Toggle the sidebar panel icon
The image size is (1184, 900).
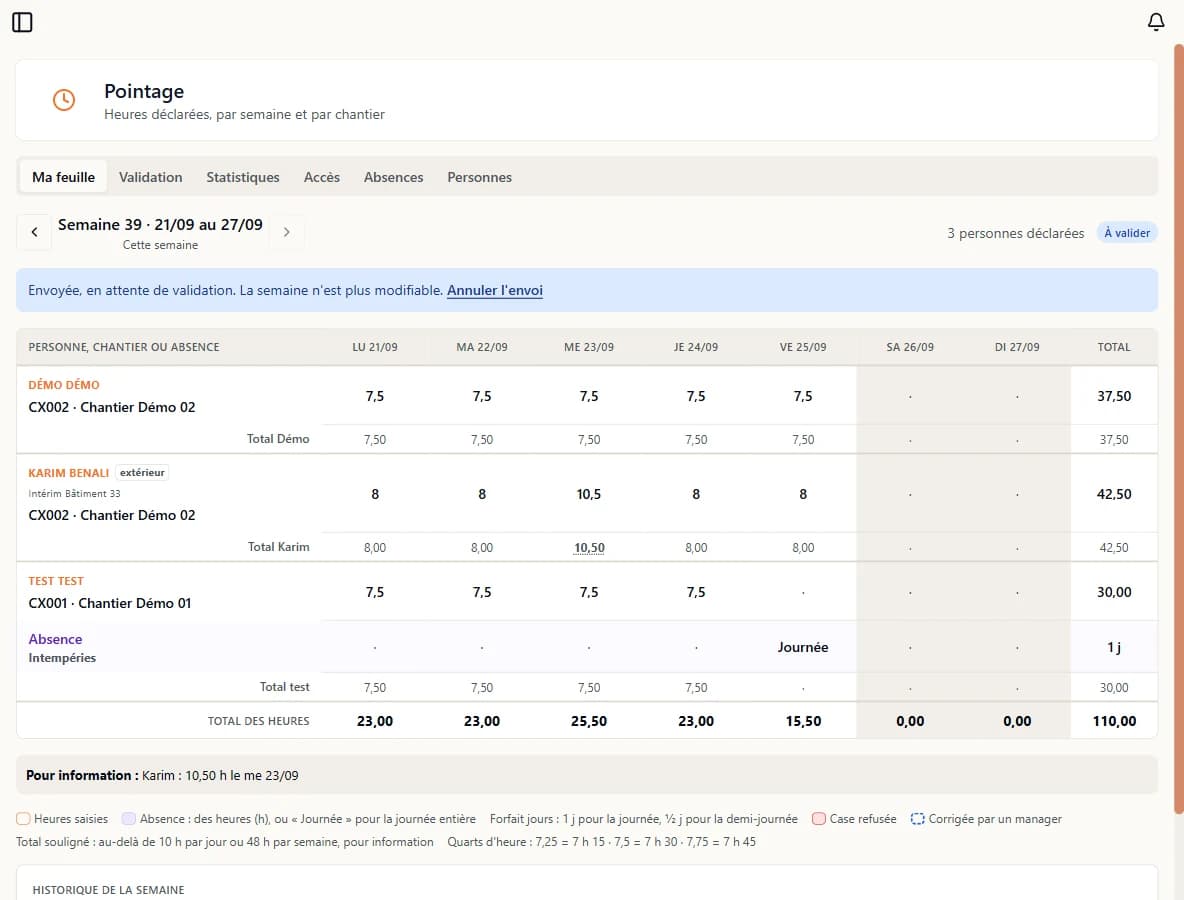(23, 23)
